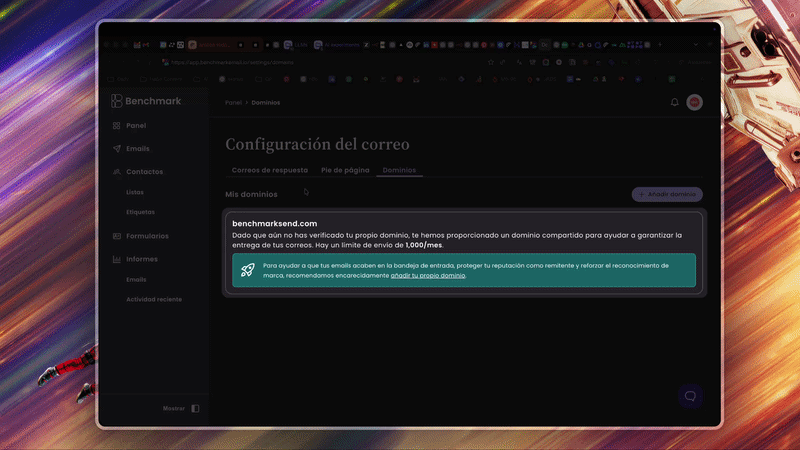Open Emails paper-plane icon in sidebar
The height and width of the screenshot is (450, 800).
(x=116, y=148)
